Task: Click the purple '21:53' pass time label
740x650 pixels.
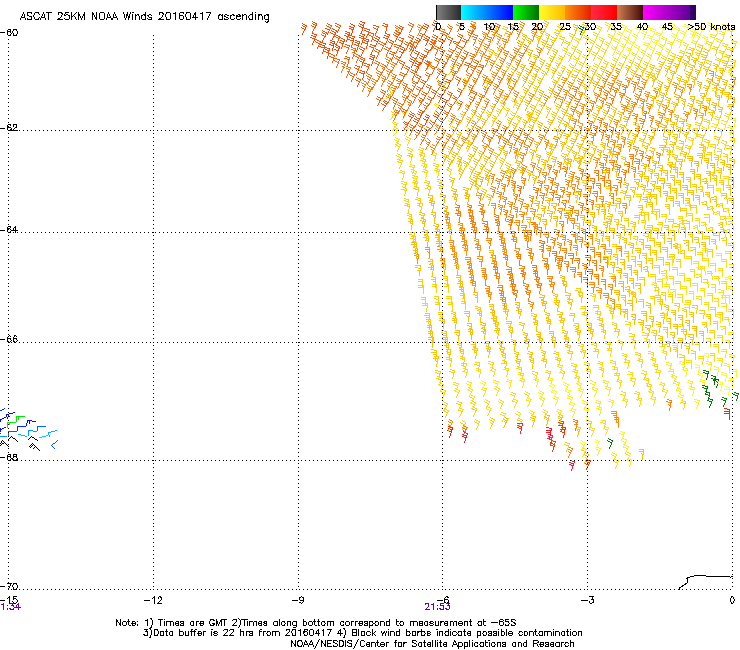Action: pos(437,607)
